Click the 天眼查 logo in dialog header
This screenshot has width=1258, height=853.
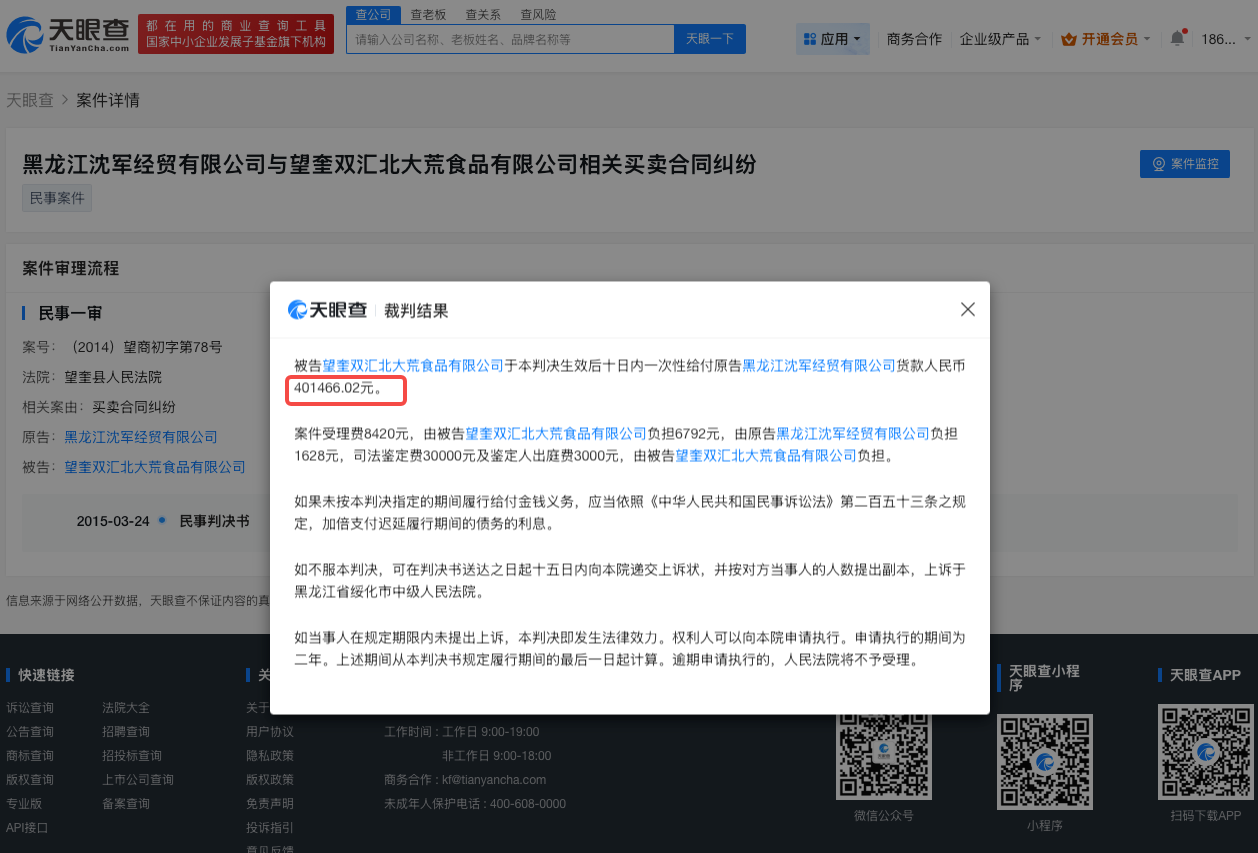[x=328, y=310]
